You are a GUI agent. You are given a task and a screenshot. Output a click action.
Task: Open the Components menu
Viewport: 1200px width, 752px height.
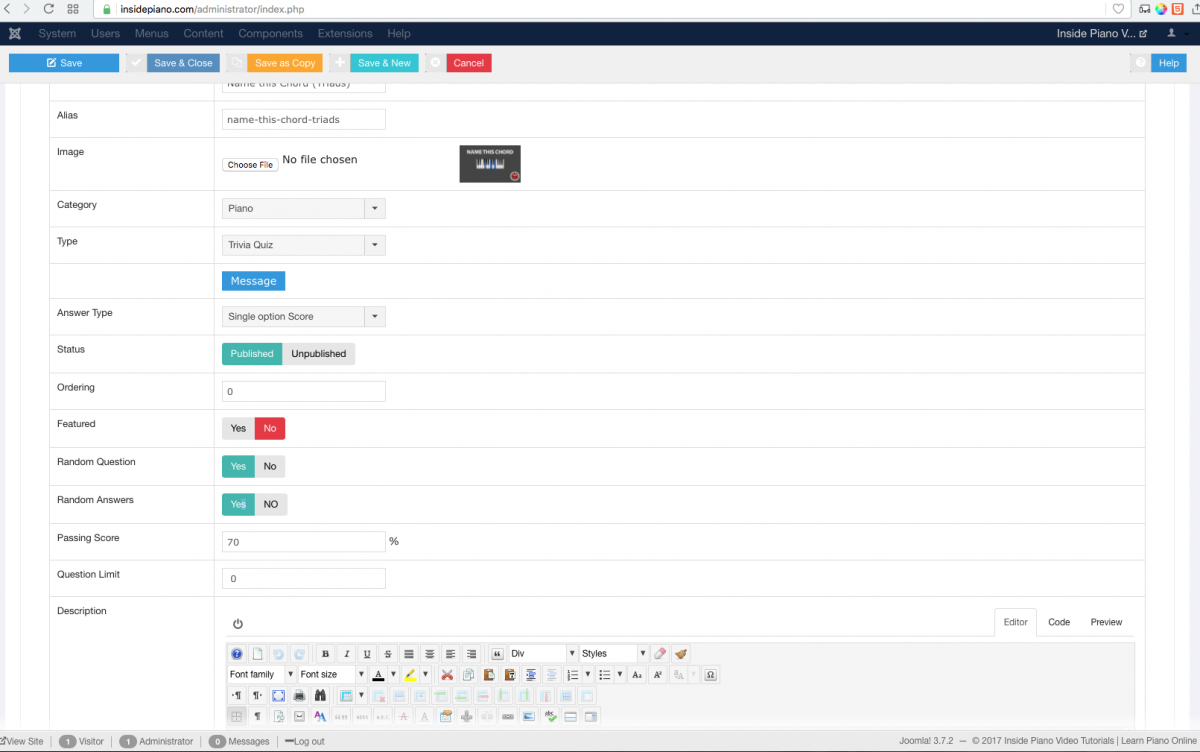270,33
